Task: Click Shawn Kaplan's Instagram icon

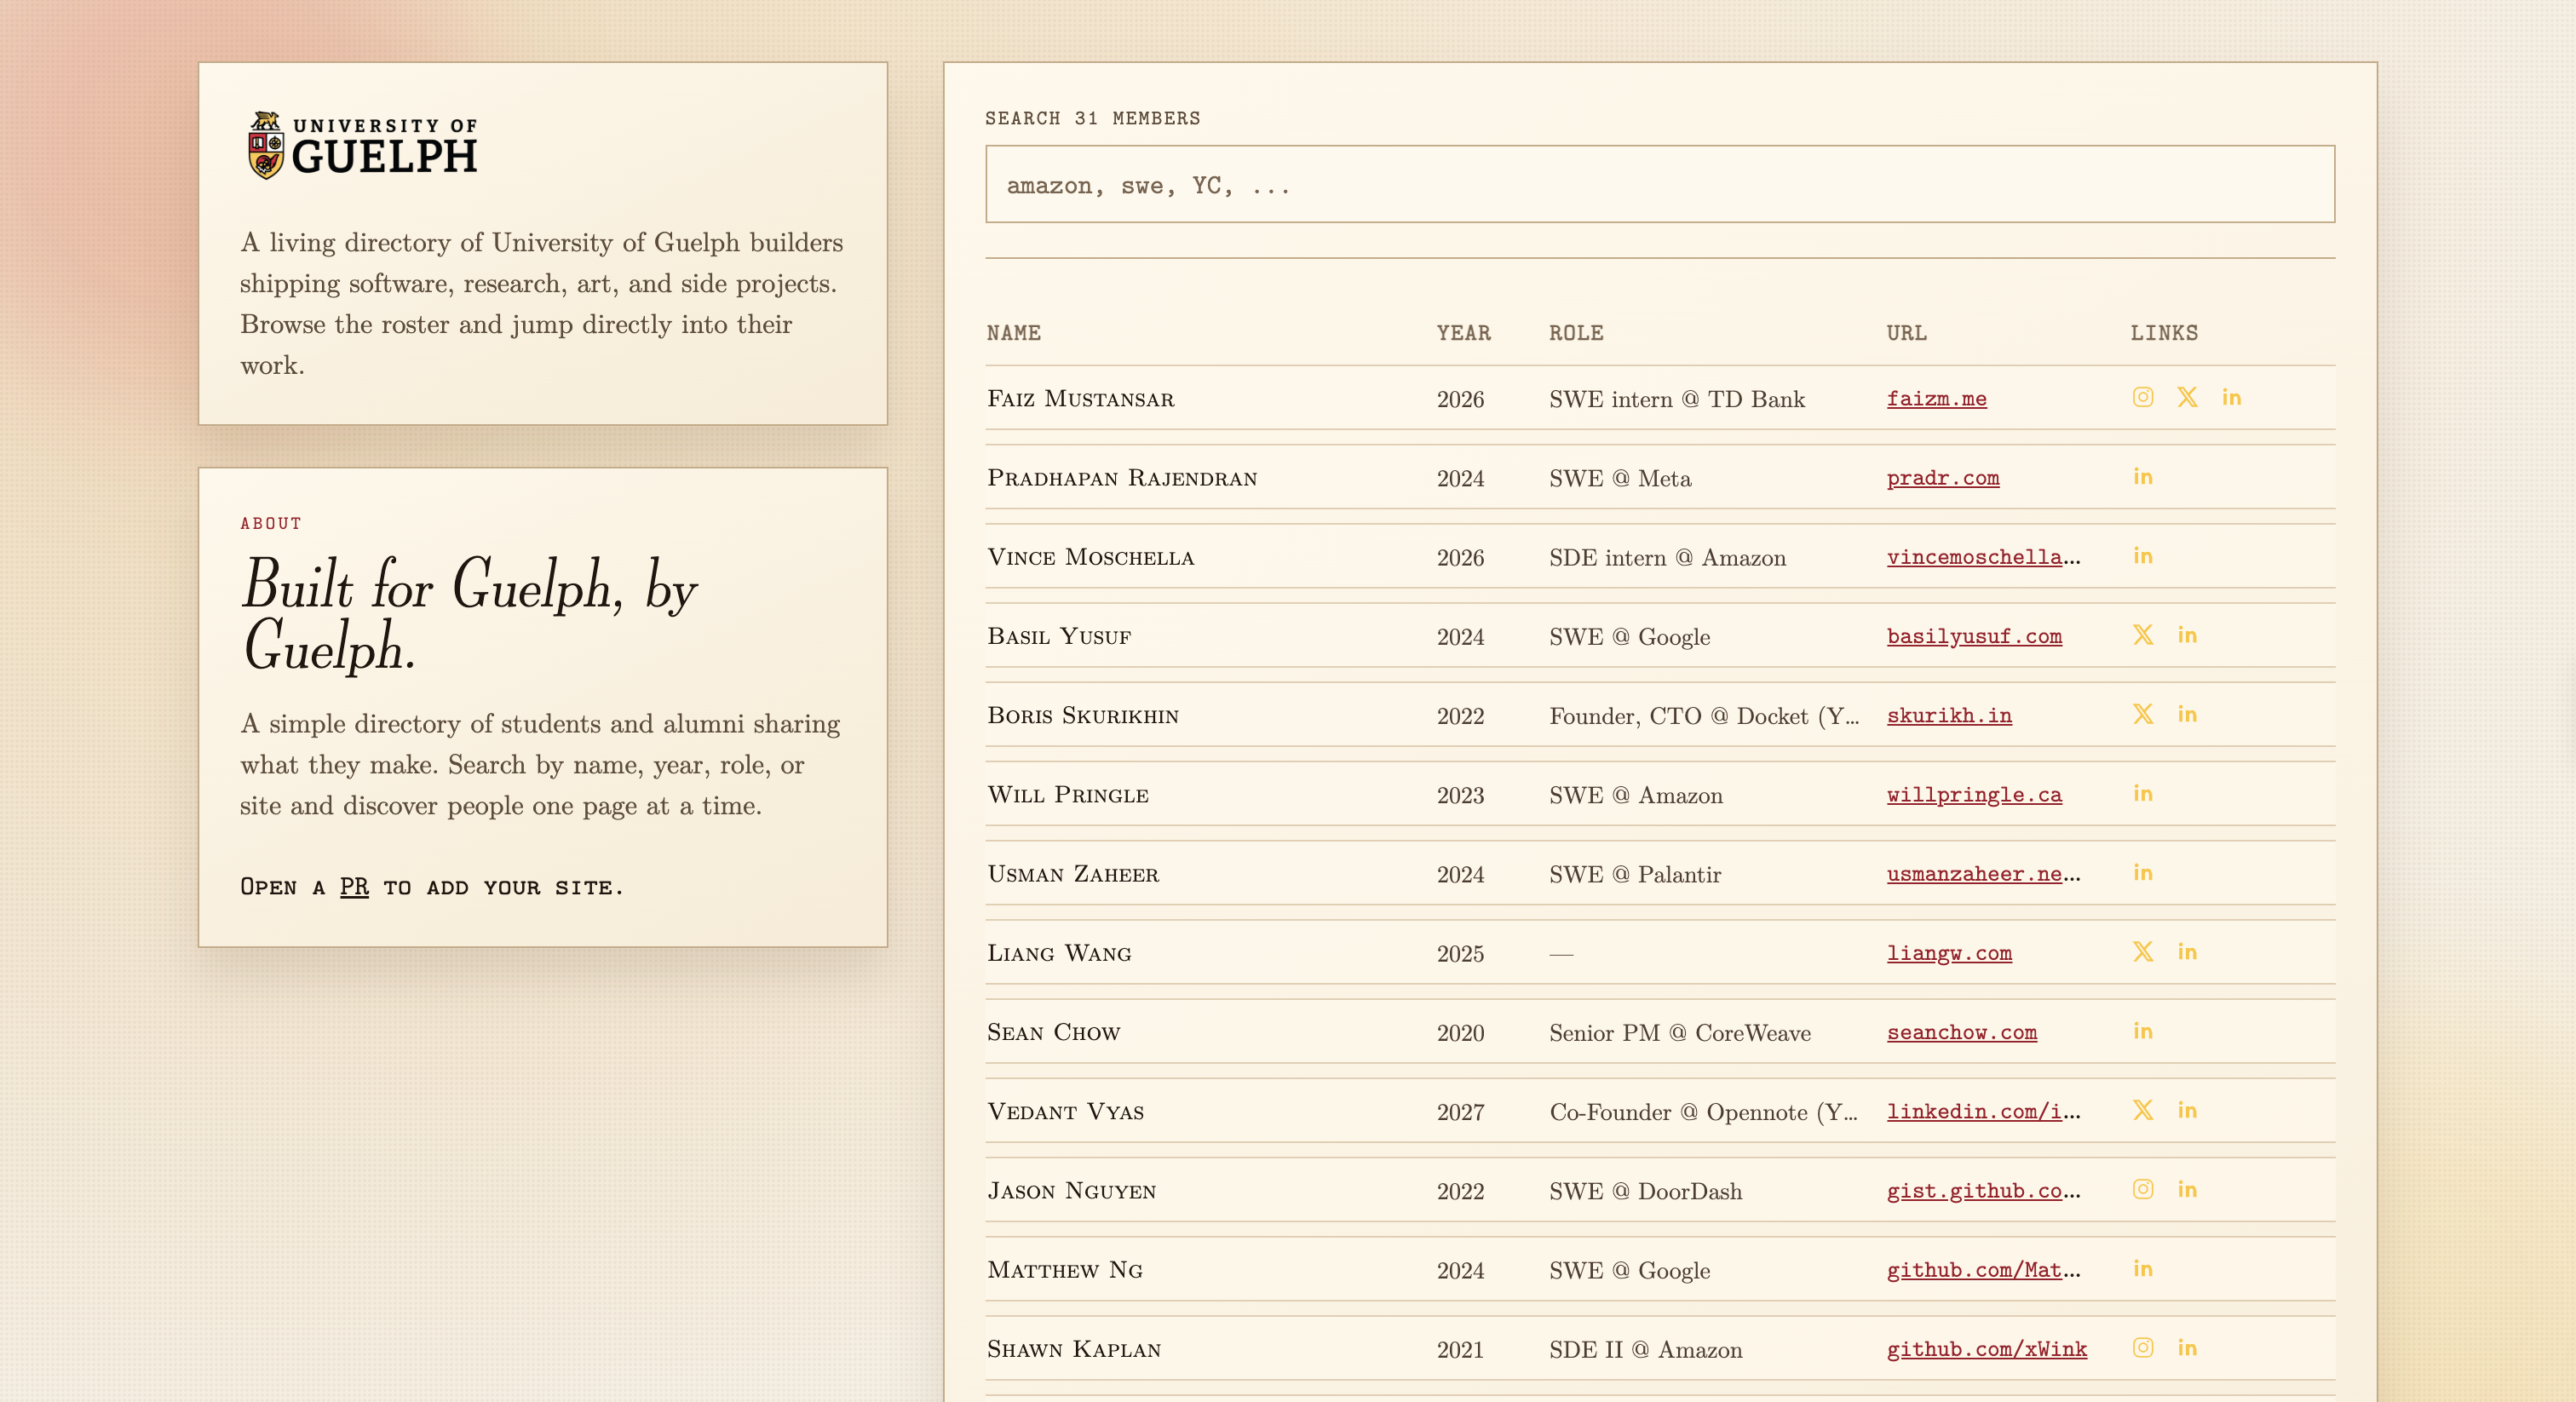Action: coord(2142,1348)
